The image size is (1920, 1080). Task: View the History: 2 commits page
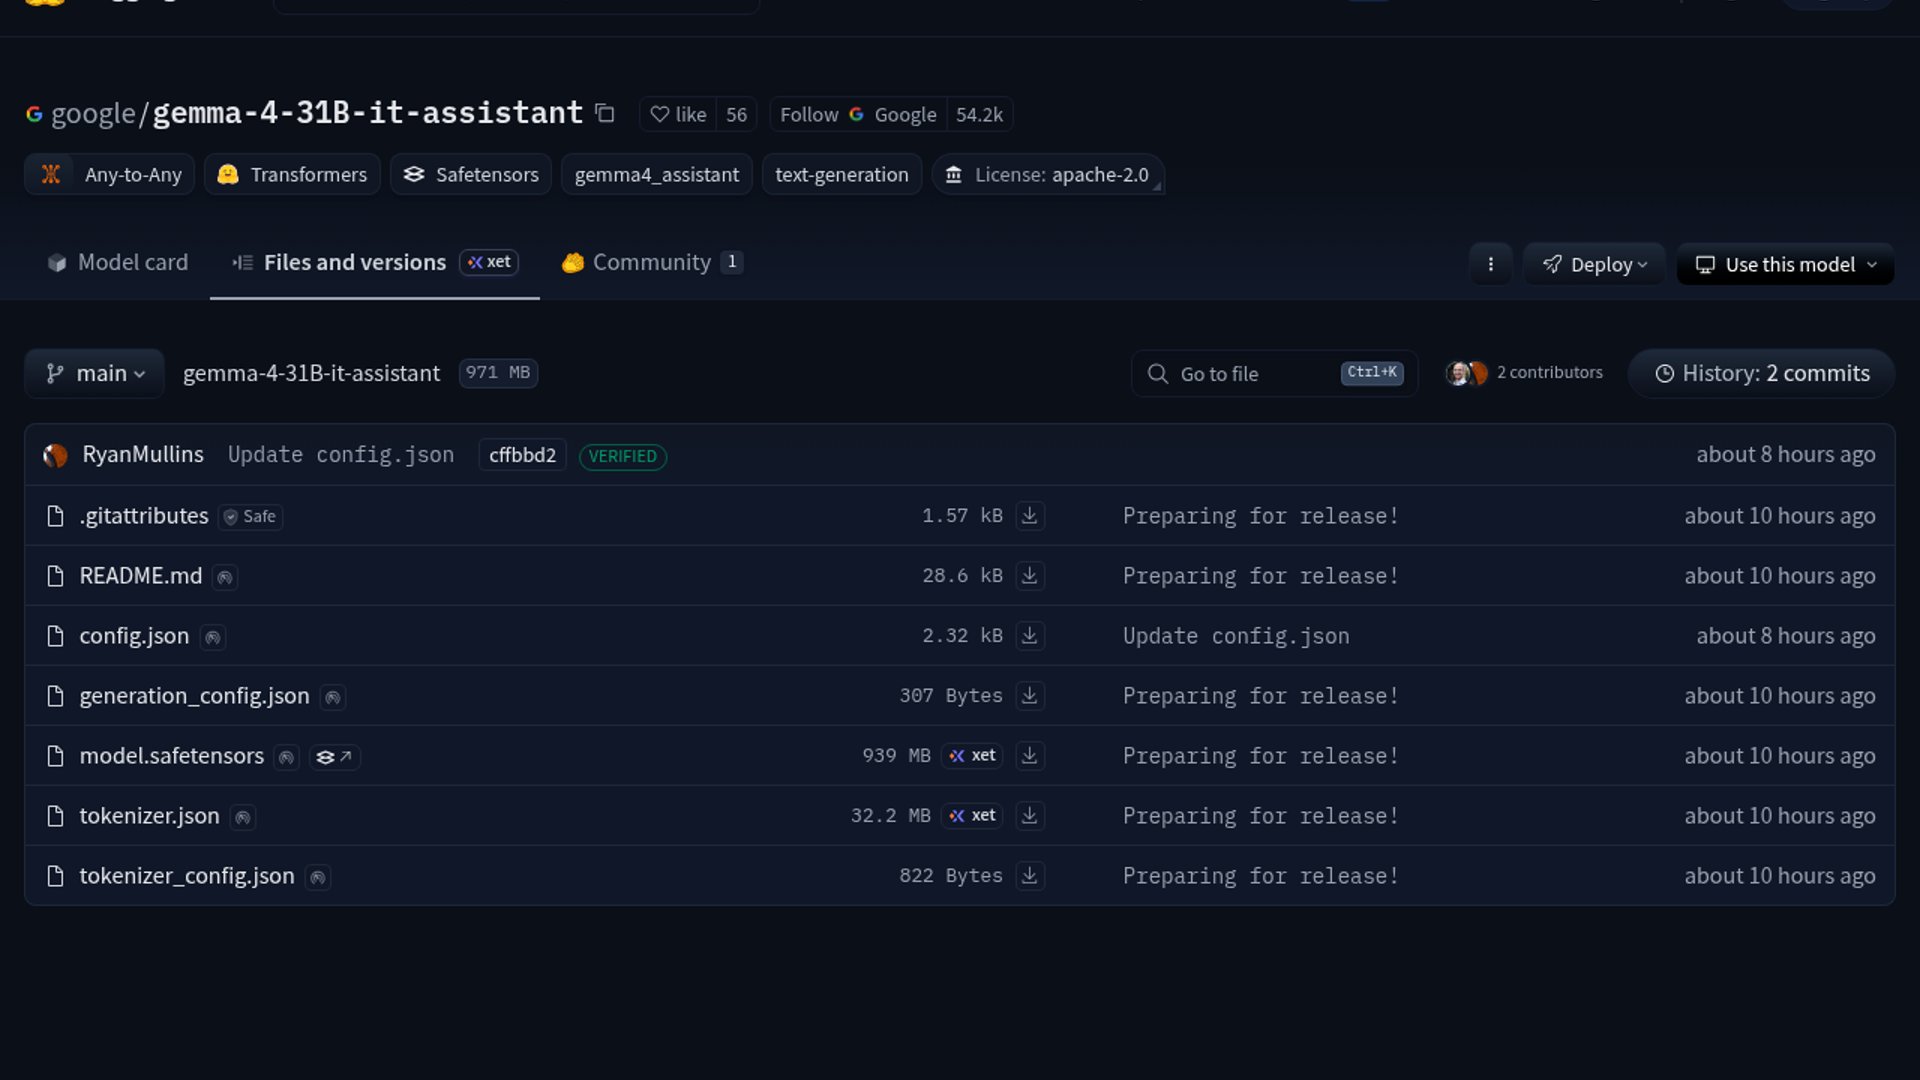pyautogui.click(x=1762, y=373)
